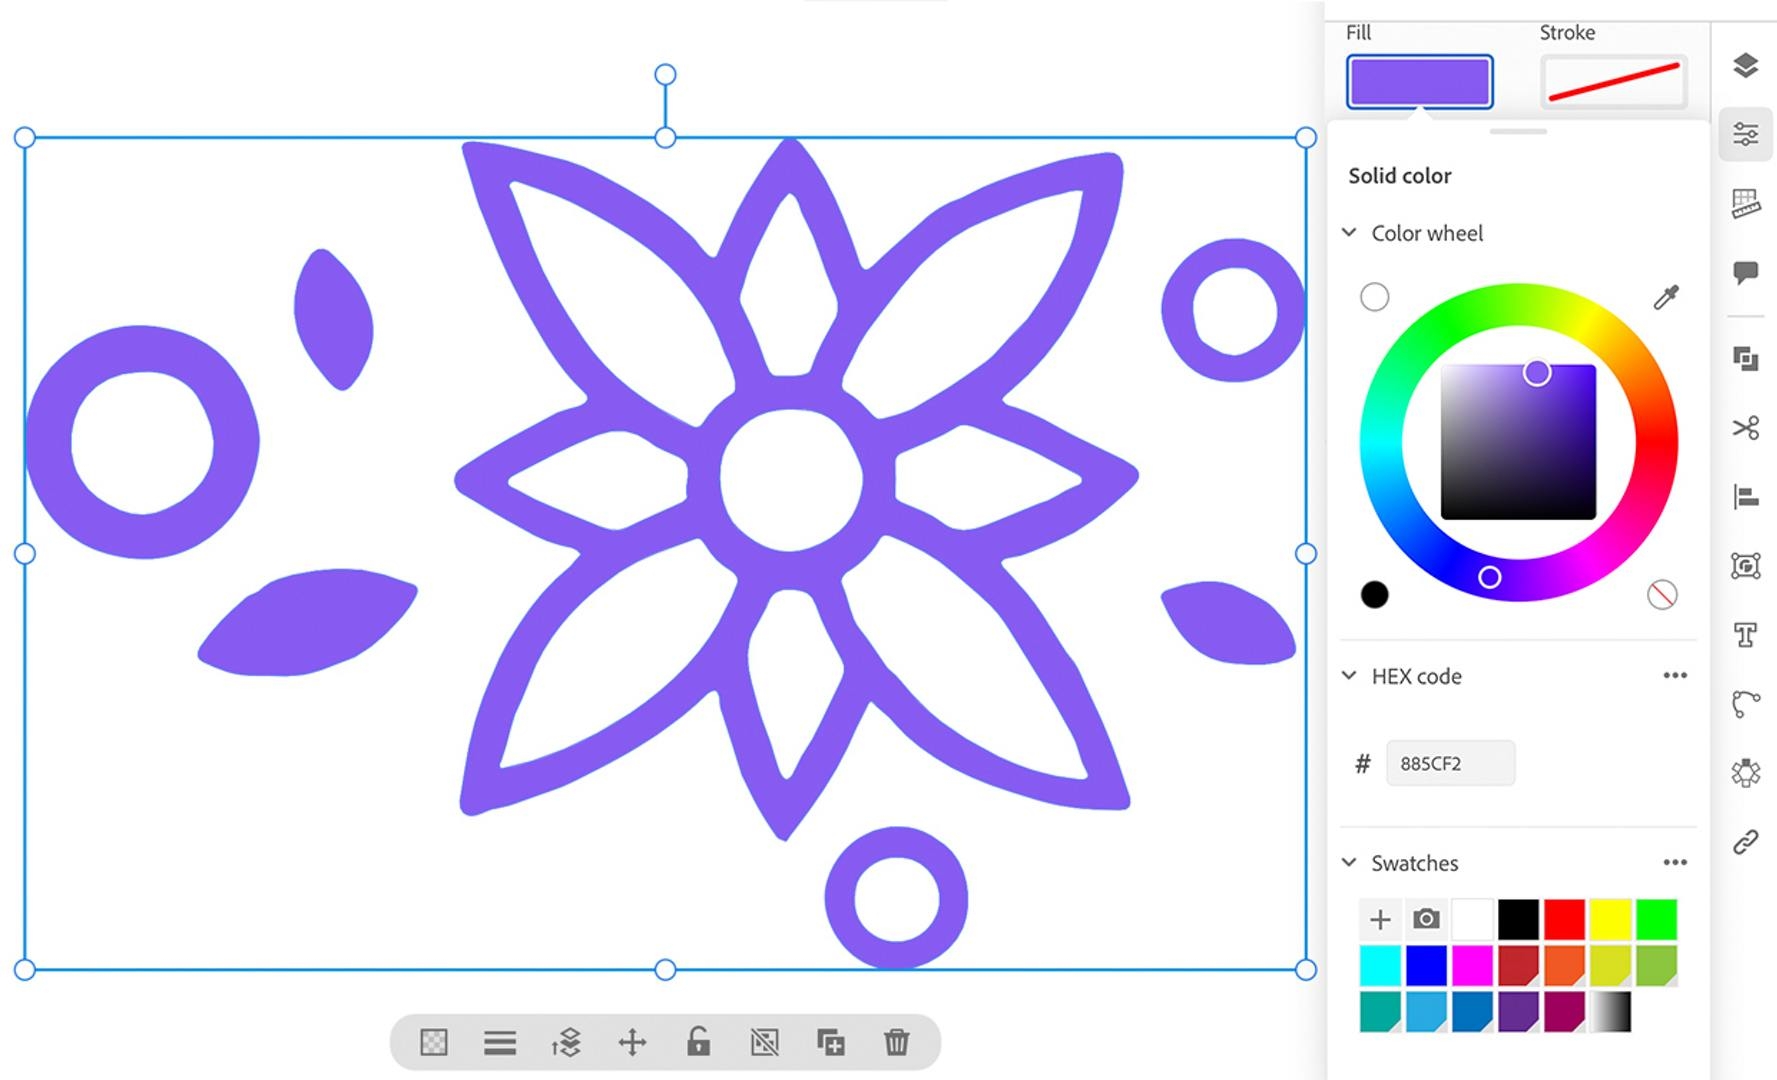Switch to the Stroke tab
The image size is (1777, 1080).
1612,78
